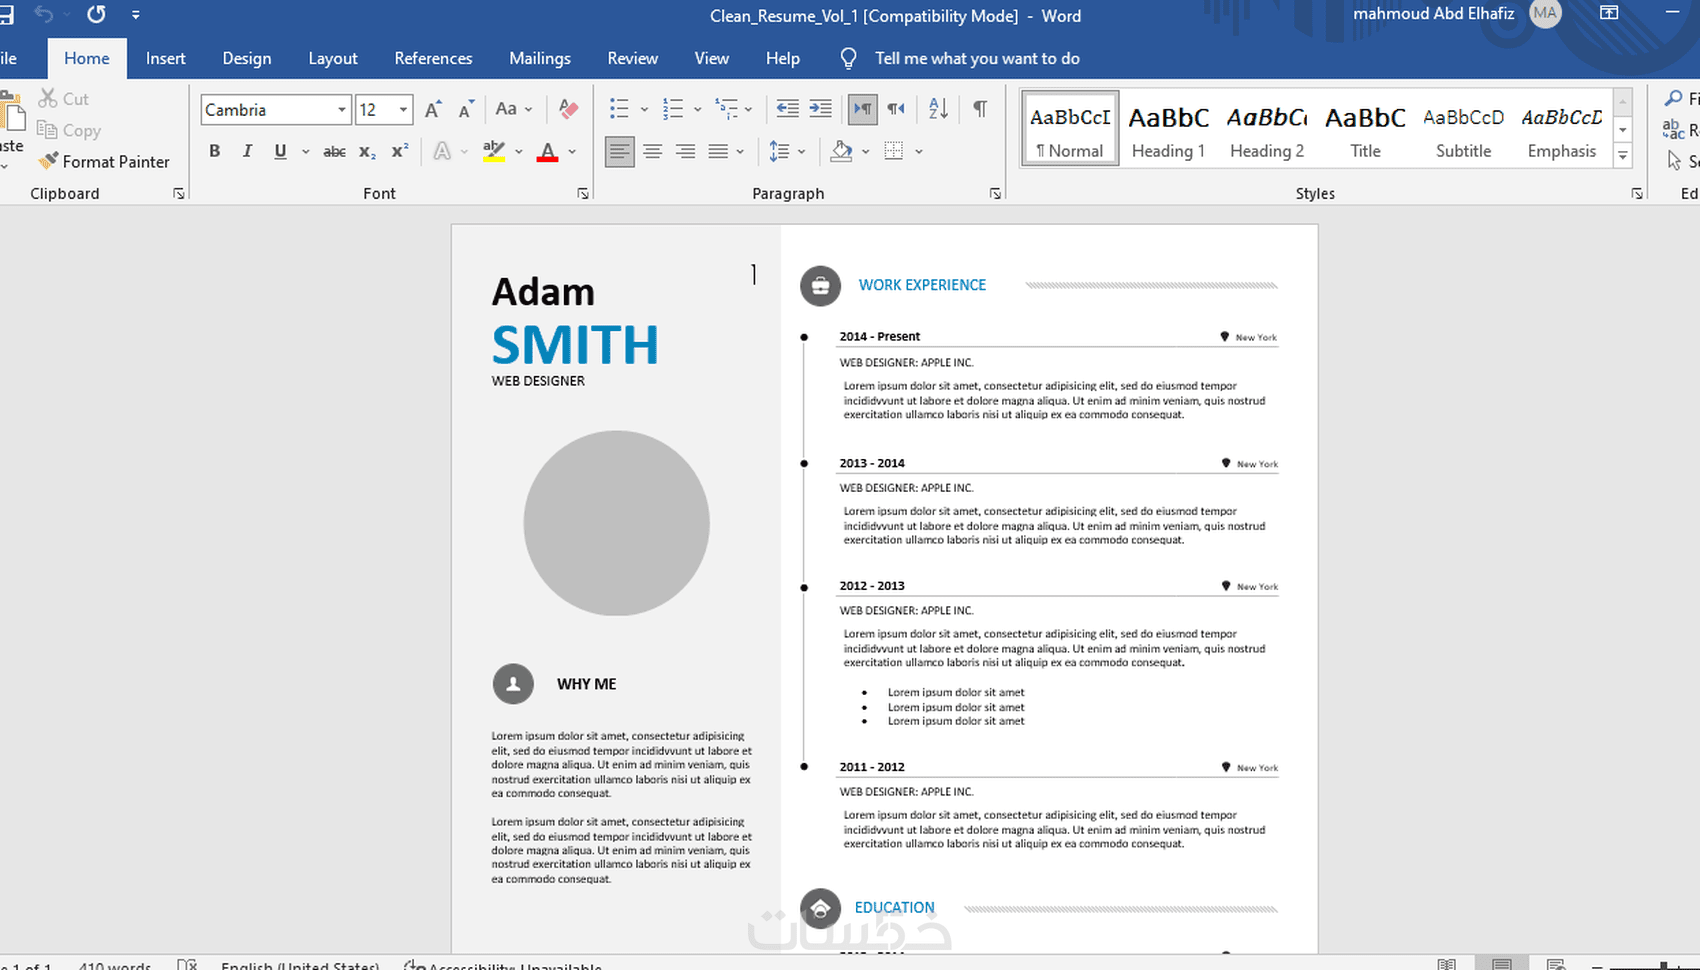Click the Clear All Formatting eraser icon
Image resolution: width=1700 pixels, height=970 pixels.
[x=568, y=109]
